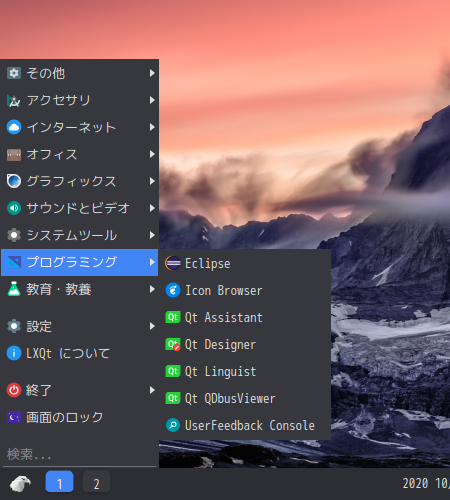Click the プログラミング category icon

click(14, 262)
